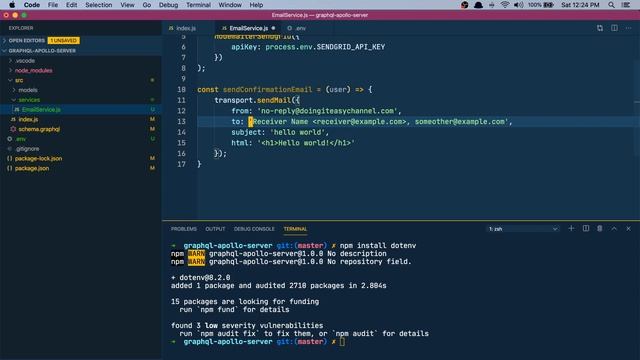This screenshot has width=640, height=360.
Task: Open .env file in explorer tree
Action: pos(20,139)
